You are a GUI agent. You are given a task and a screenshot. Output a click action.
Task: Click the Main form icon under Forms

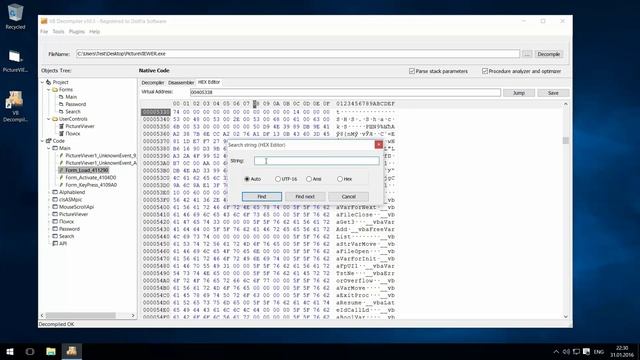pyautogui.click(x=61, y=97)
